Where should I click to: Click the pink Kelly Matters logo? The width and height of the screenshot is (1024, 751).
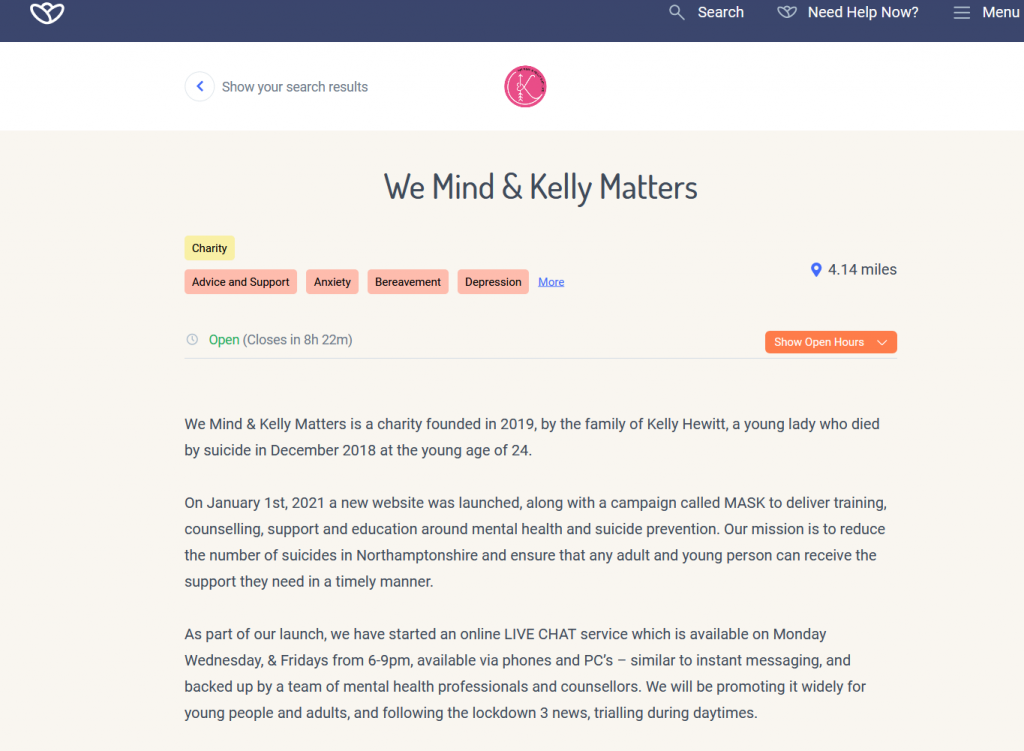(525, 87)
